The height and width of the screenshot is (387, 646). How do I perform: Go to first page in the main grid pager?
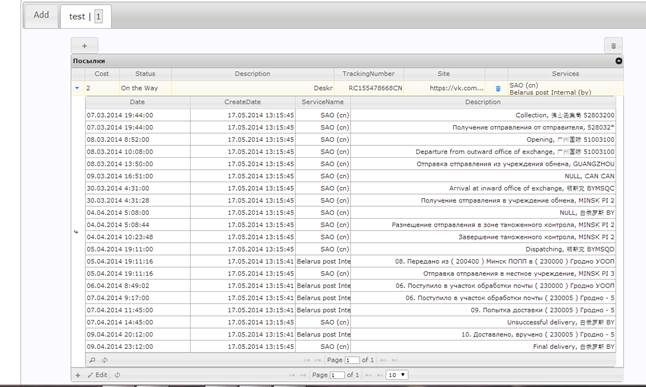click(x=292, y=375)
